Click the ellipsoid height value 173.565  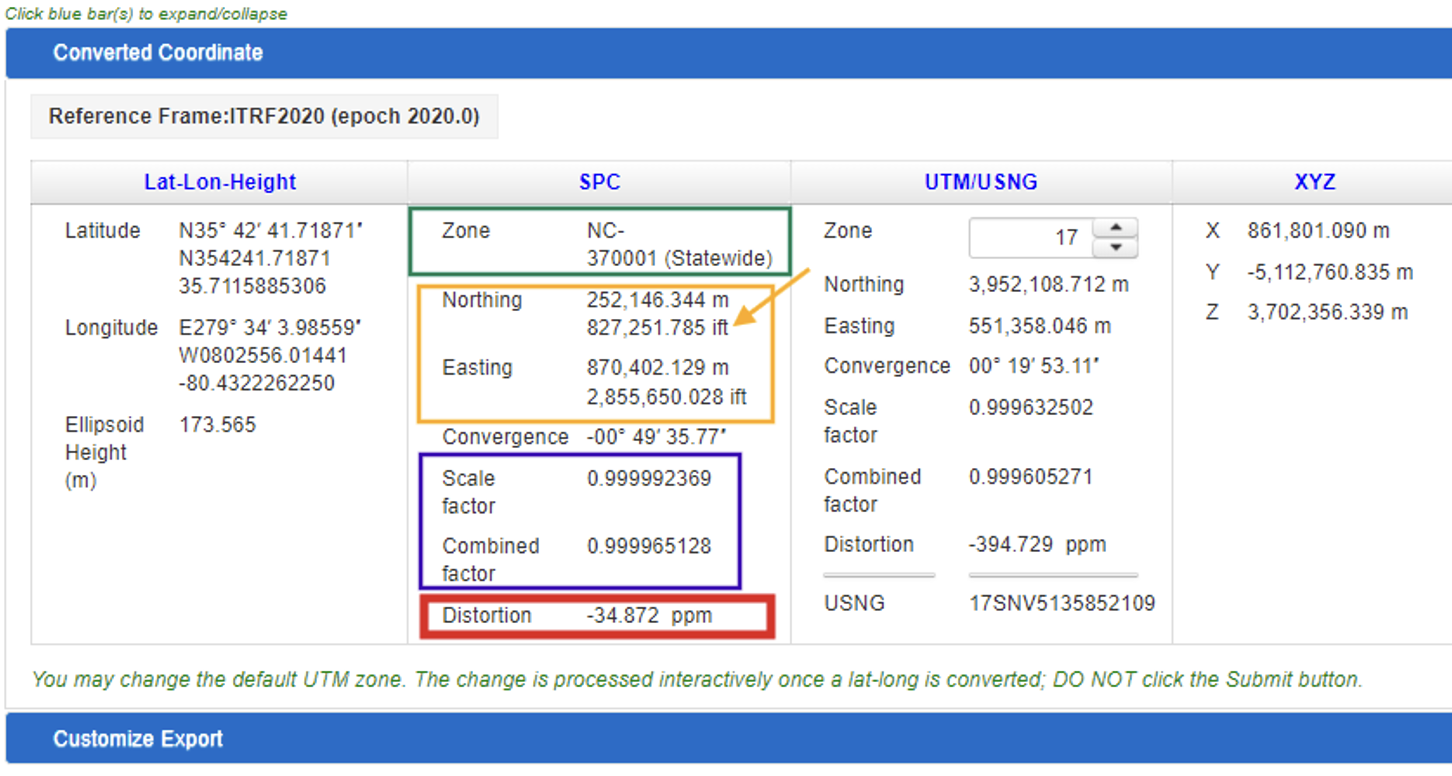(217, 425)
